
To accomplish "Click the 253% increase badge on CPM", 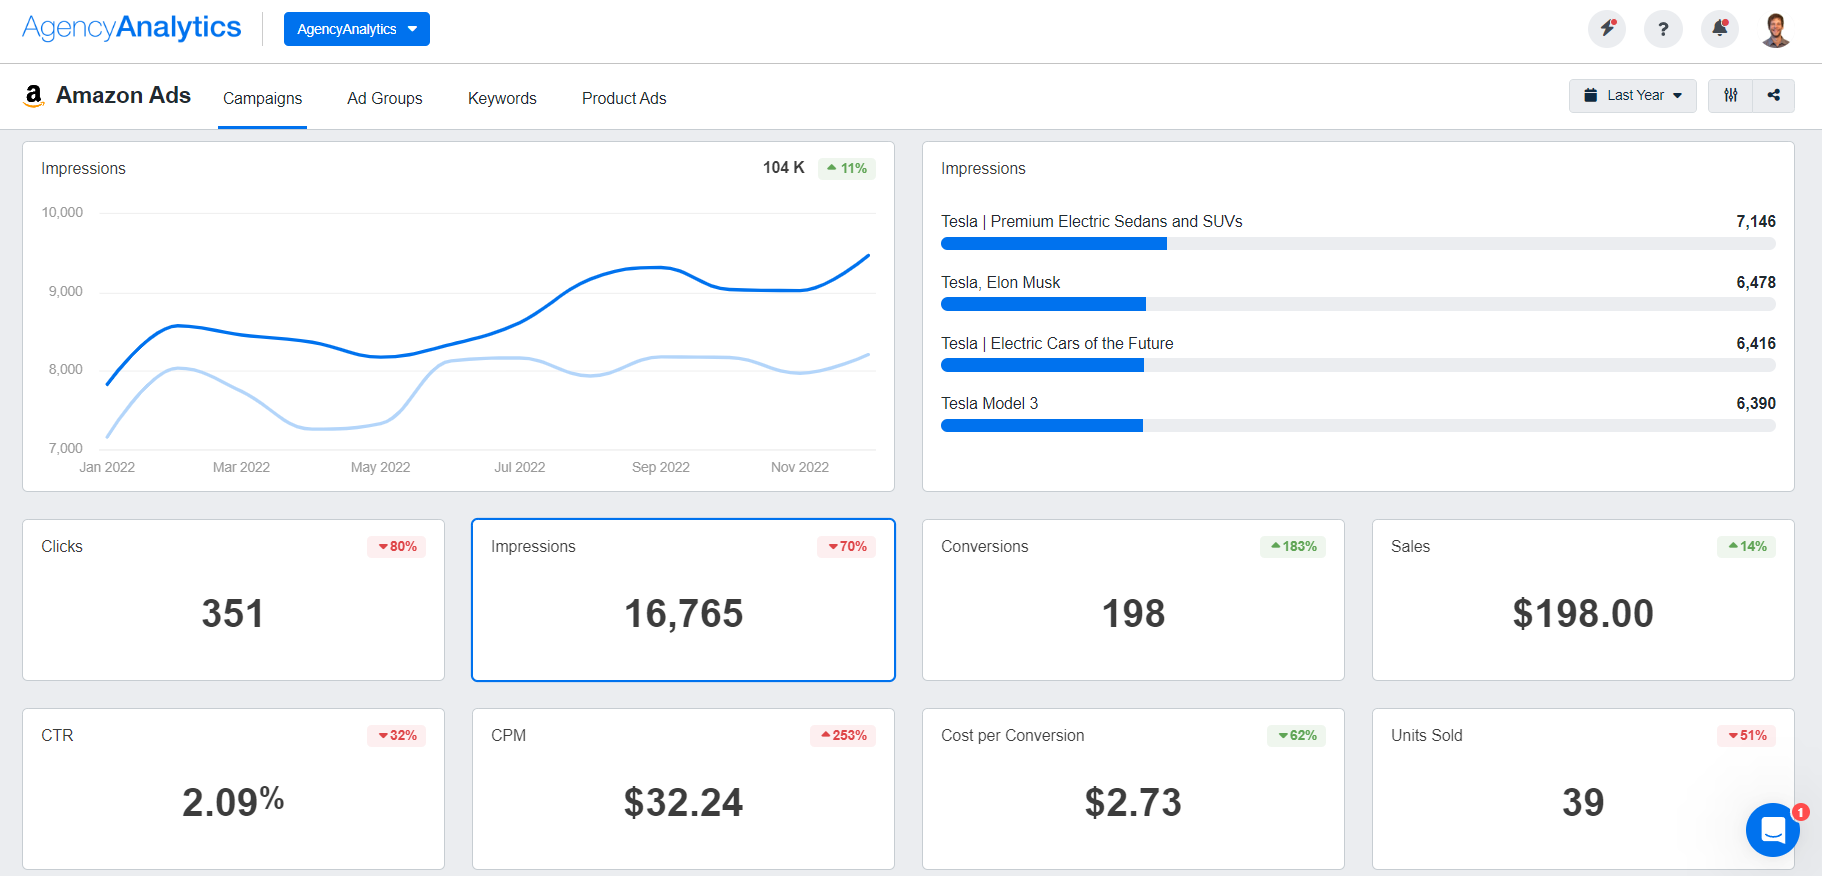I will (843, 735).
